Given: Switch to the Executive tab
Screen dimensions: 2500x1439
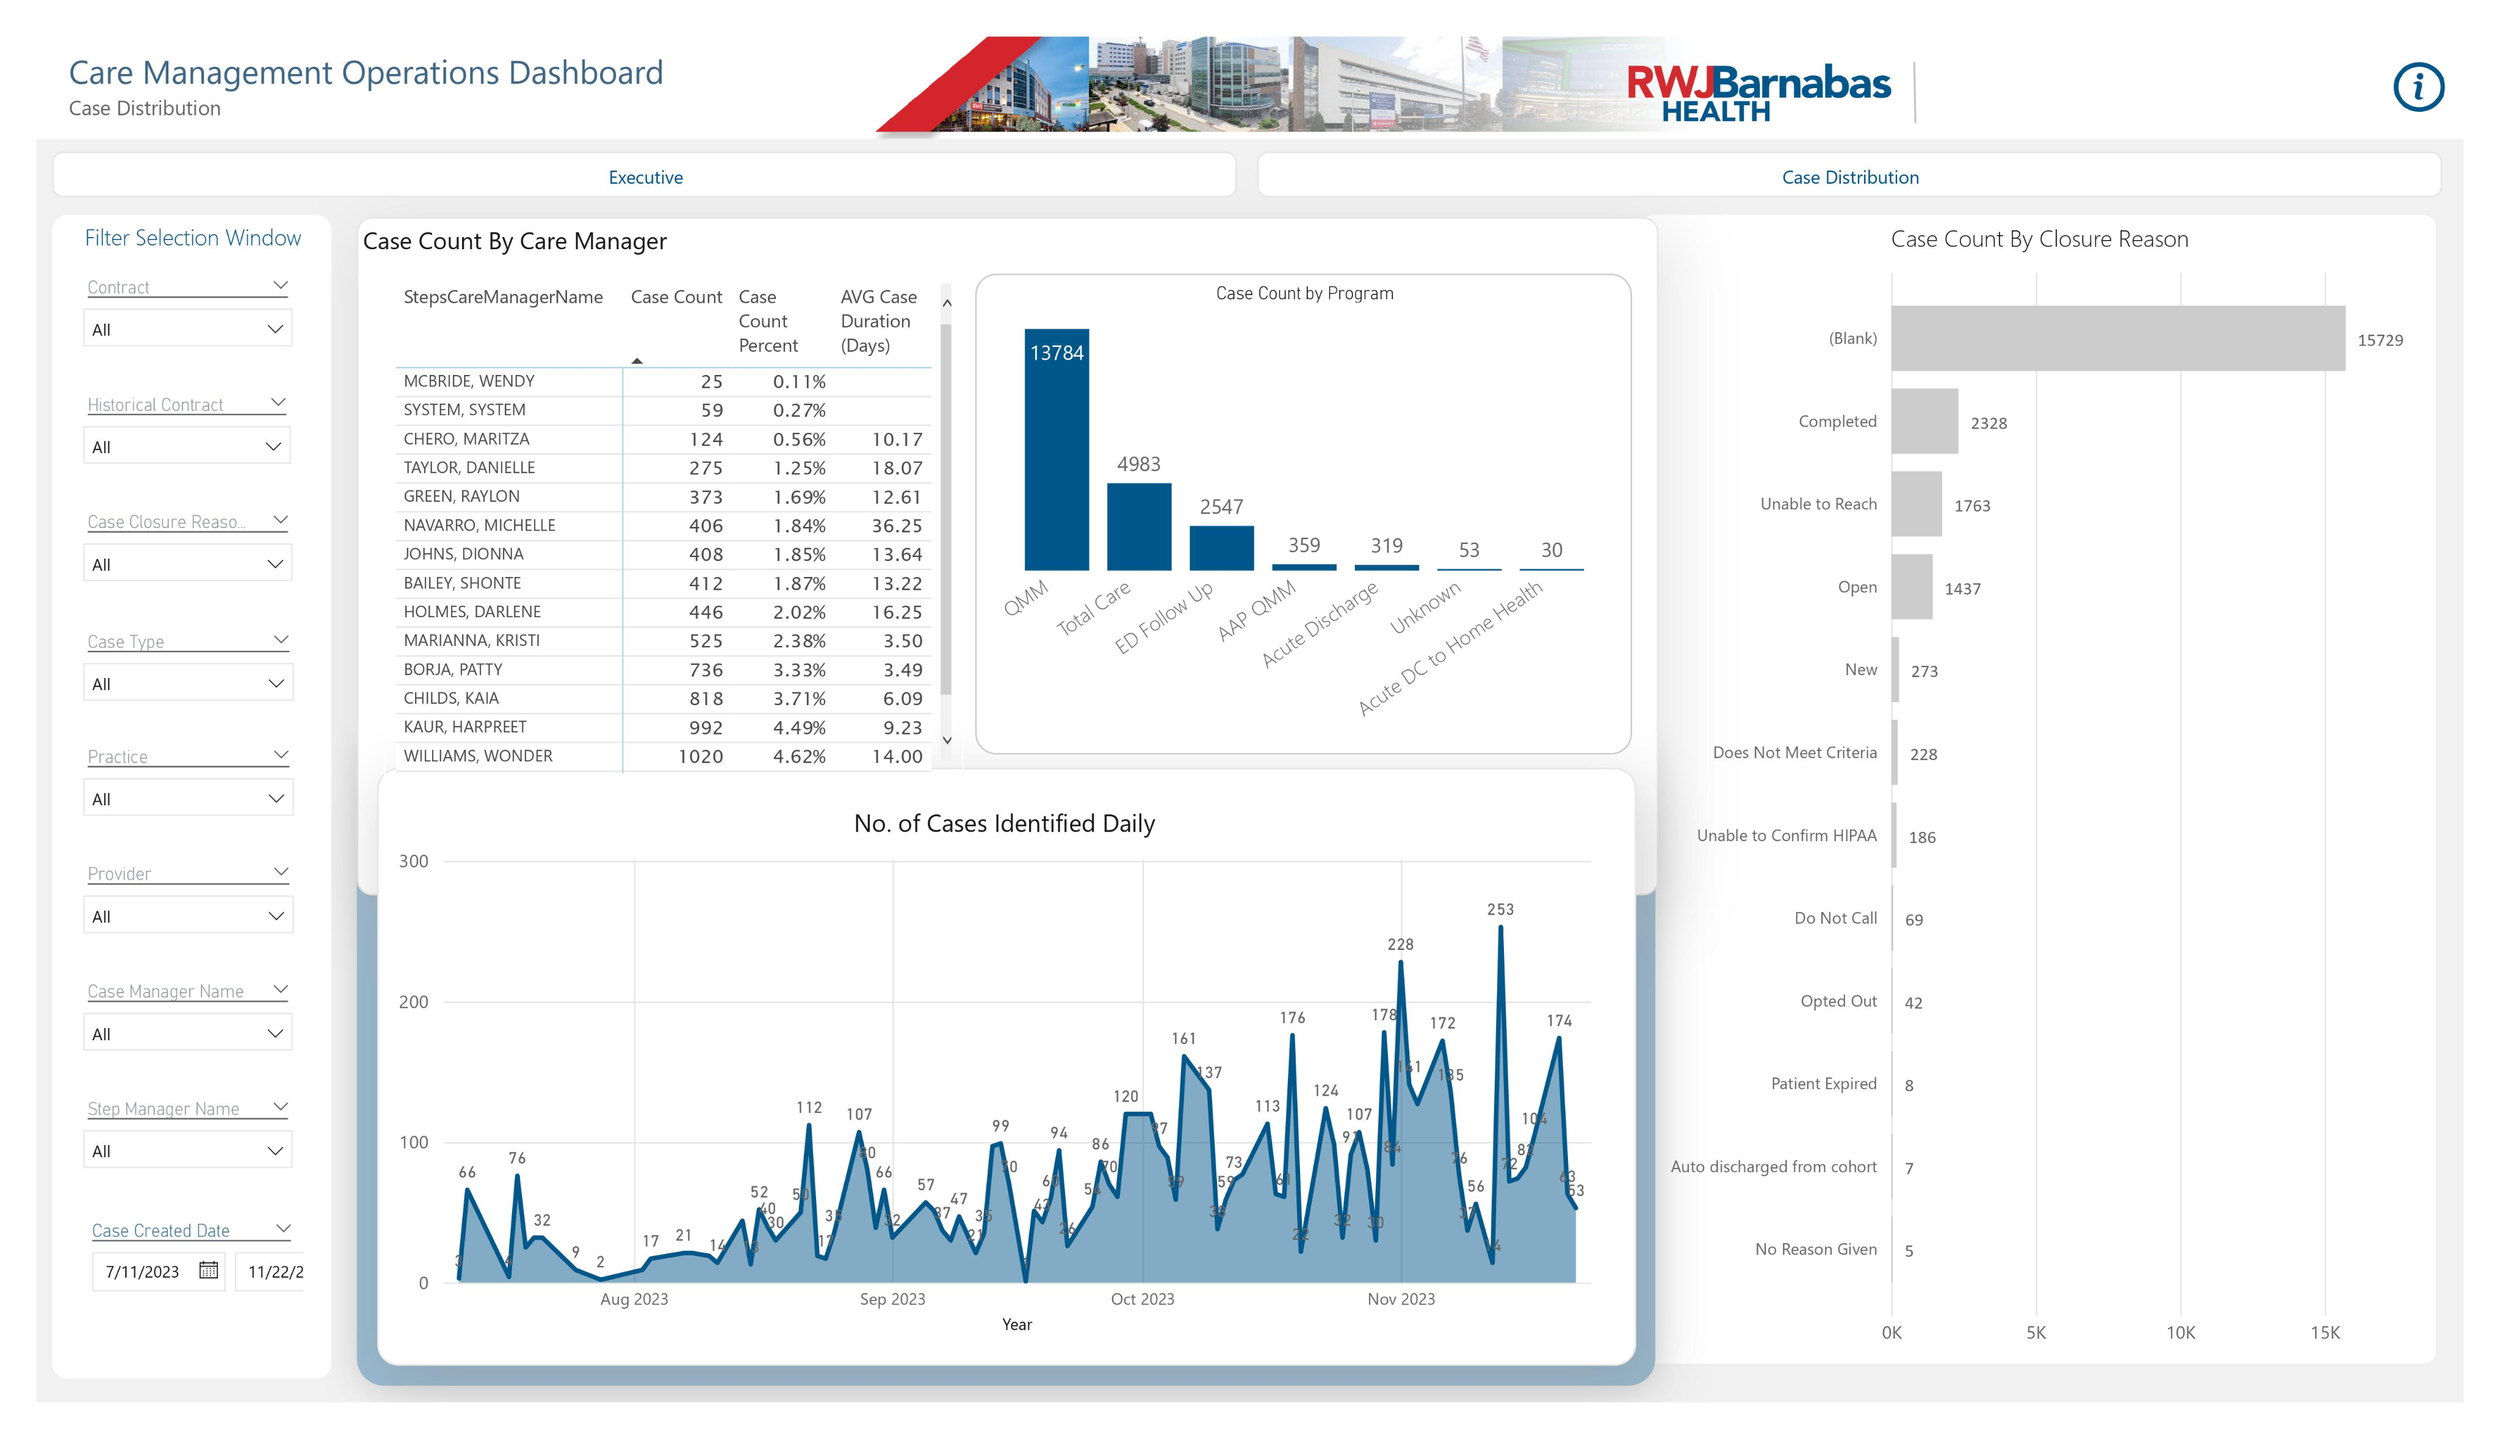Looking at the screenshot, I should tap(645, 177).
